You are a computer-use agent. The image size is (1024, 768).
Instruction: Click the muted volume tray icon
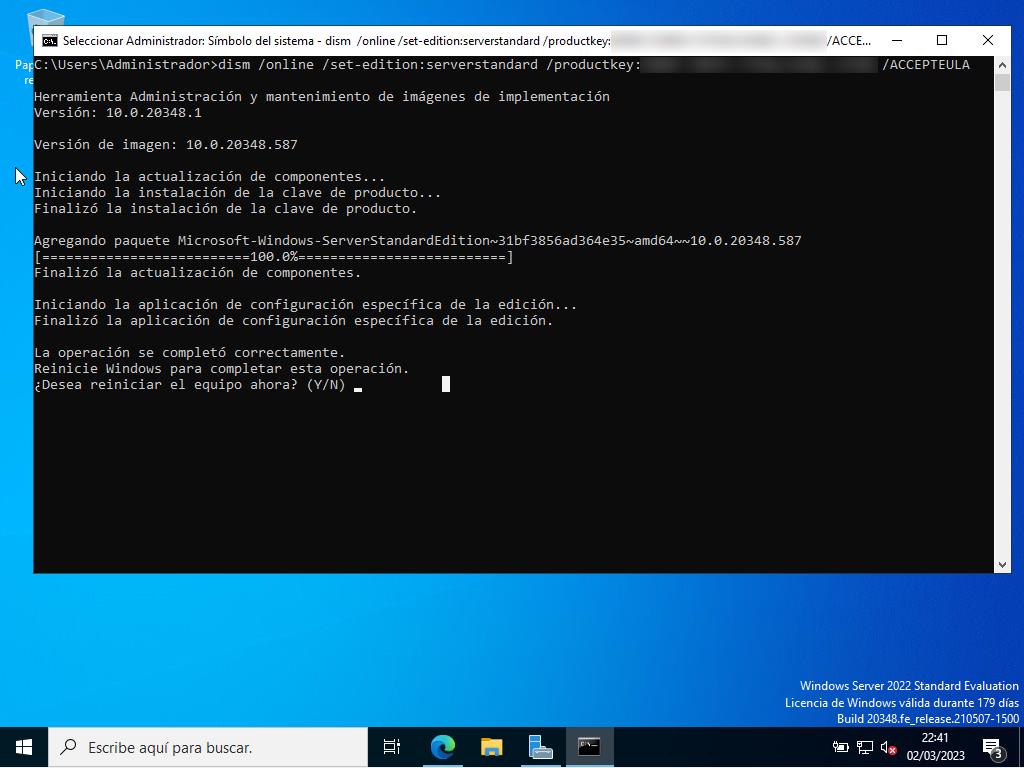coord(888,747)
